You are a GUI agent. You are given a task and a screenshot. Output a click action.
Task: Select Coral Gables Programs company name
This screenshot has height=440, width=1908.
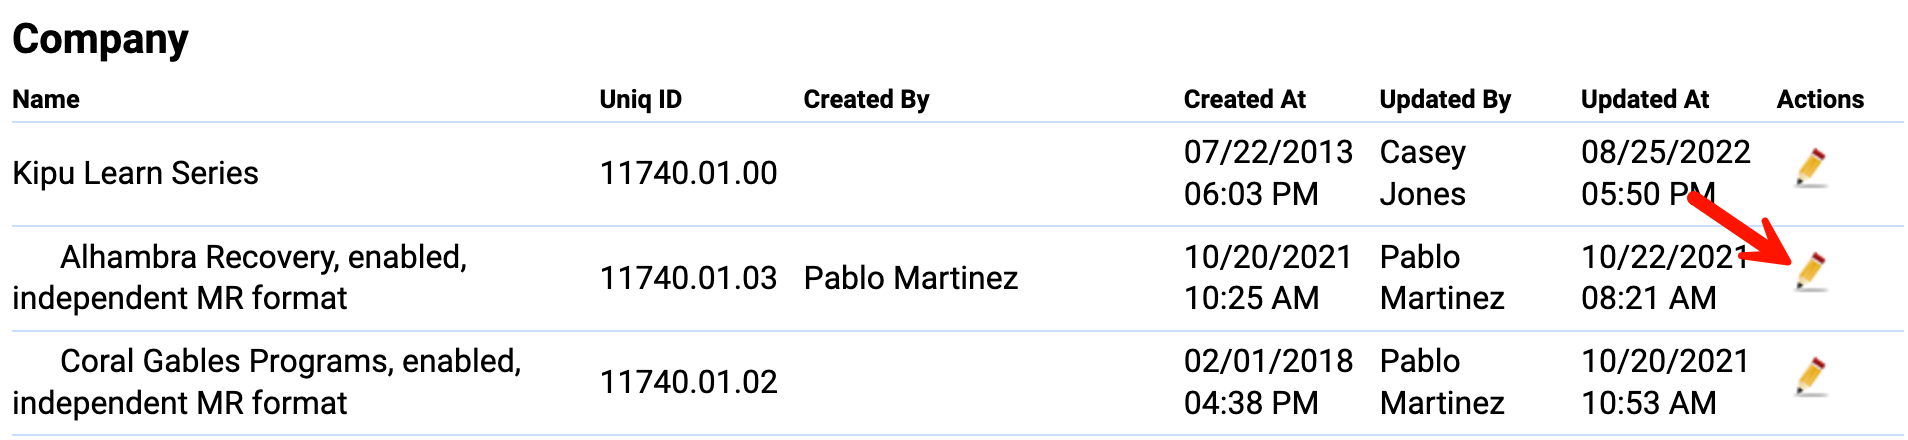[267, 382]
